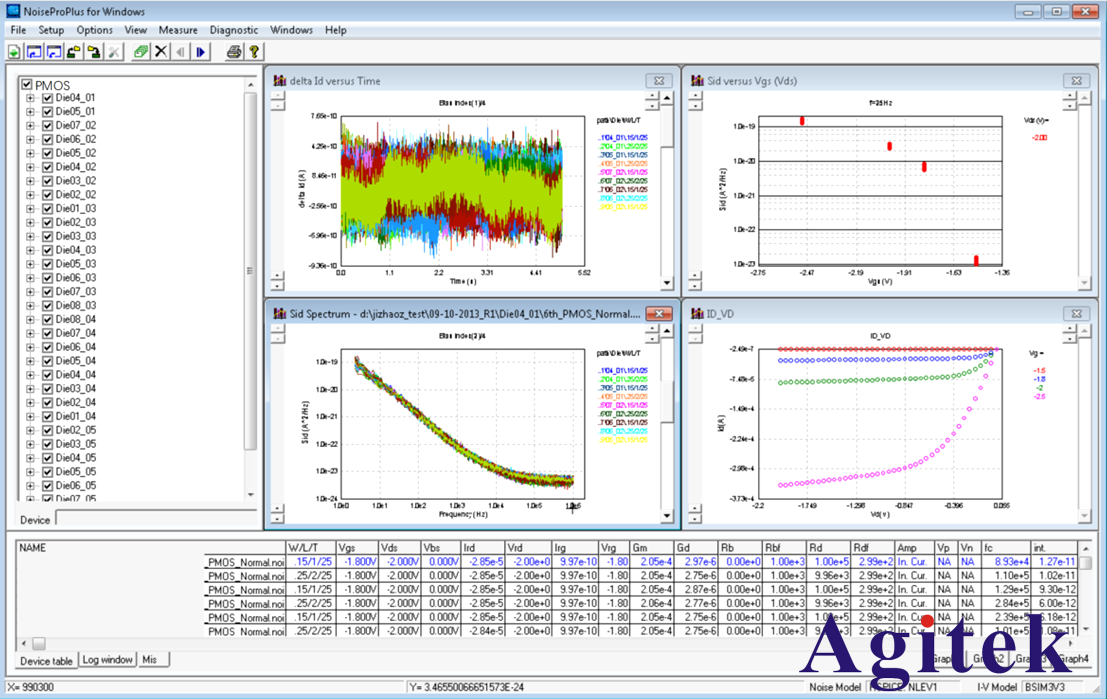
Task: Click the print icon in the toolbar
Action: [233, 52]
